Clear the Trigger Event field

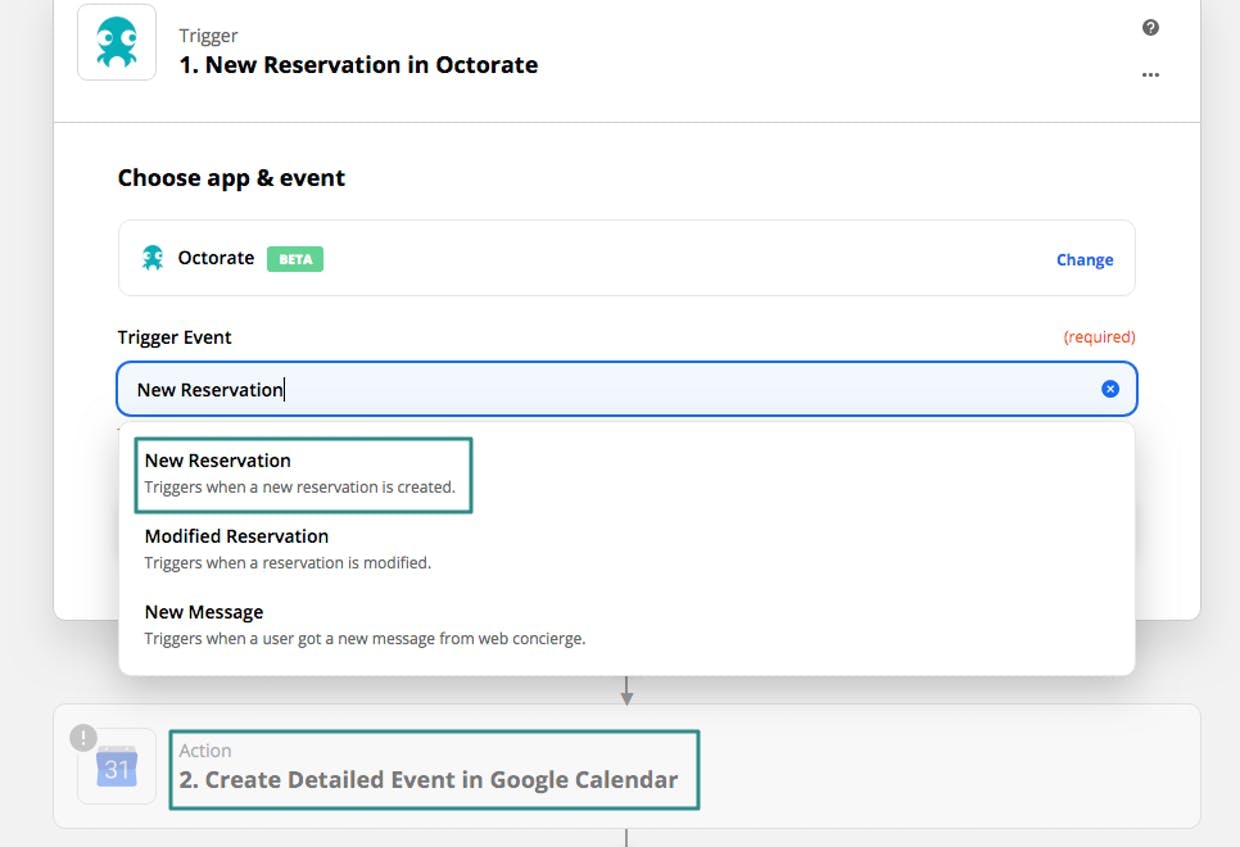tap(1110, 389)
